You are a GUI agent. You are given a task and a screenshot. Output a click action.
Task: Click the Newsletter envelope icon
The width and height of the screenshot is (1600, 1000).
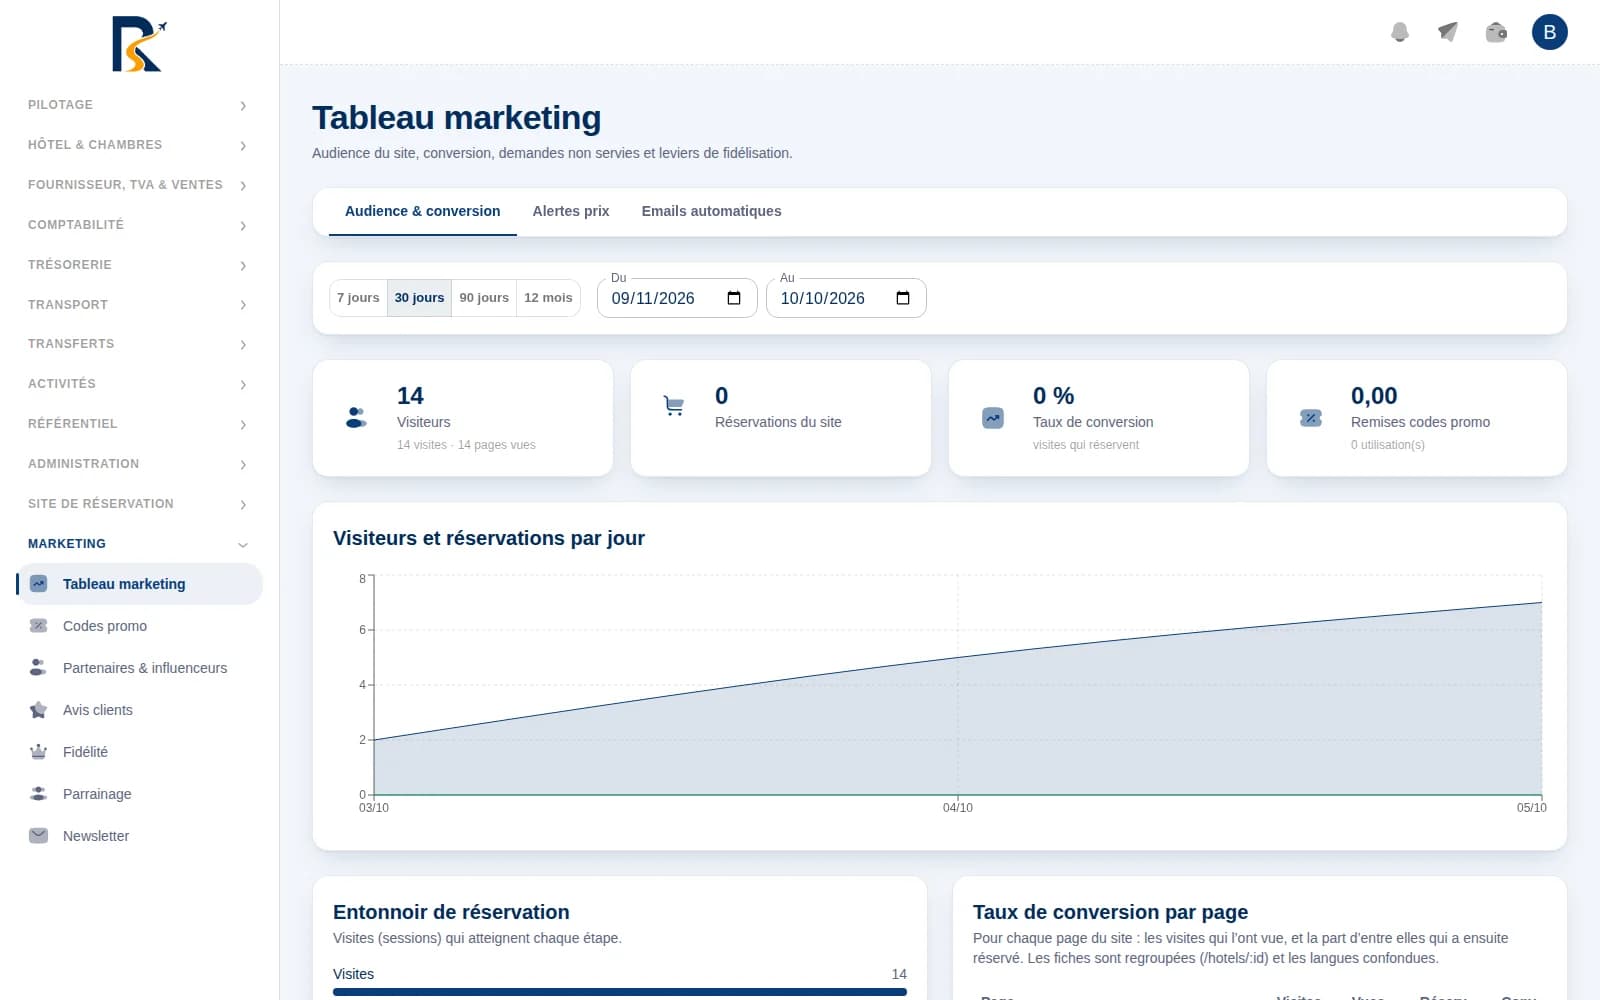click(39, 836)
